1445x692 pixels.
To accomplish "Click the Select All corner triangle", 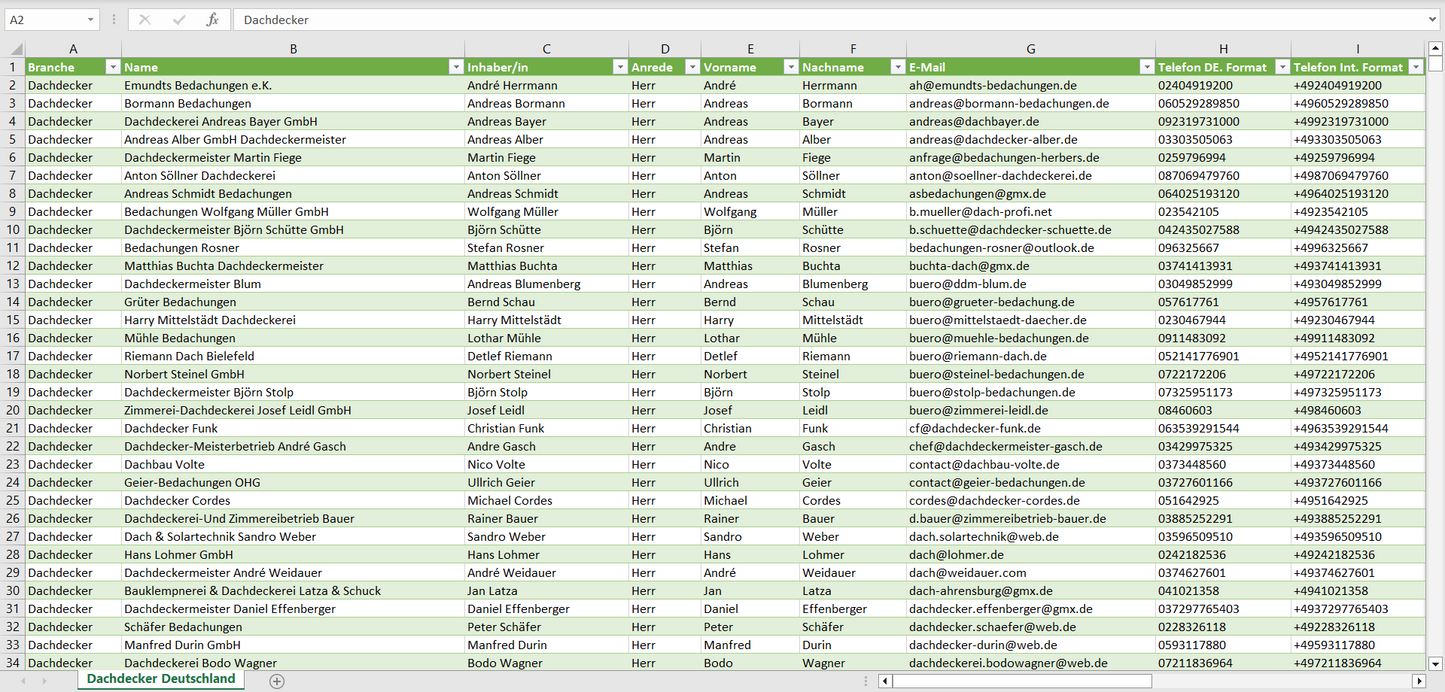I will pyautogui.click(x=14, y=49).
